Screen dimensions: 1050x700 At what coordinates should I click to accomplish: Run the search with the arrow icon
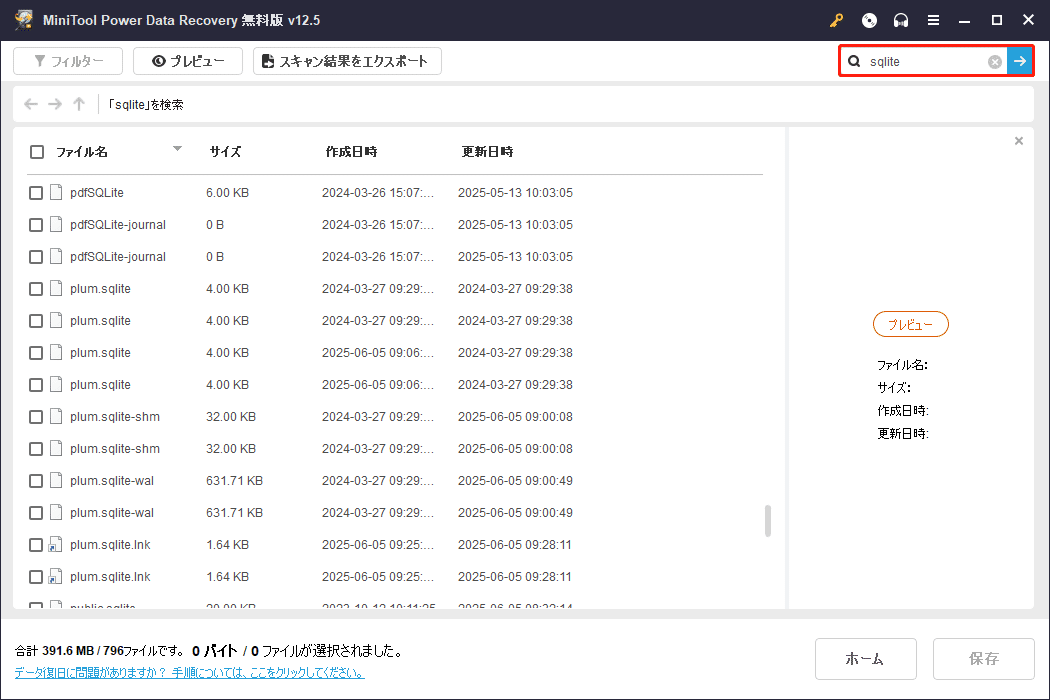(x=1019, y=61)
